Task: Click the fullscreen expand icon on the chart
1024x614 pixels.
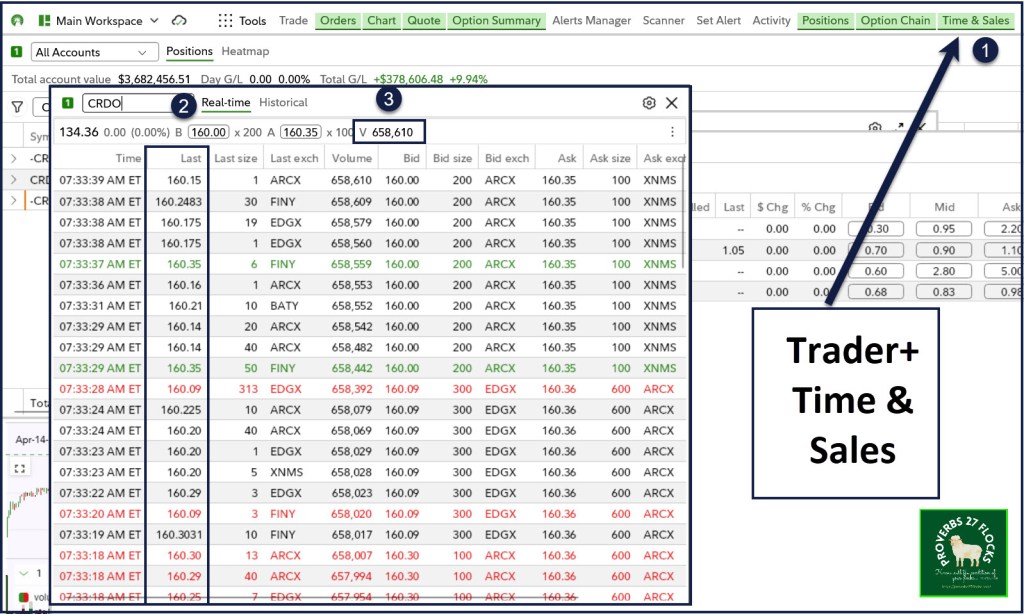Action: point(19,468)
